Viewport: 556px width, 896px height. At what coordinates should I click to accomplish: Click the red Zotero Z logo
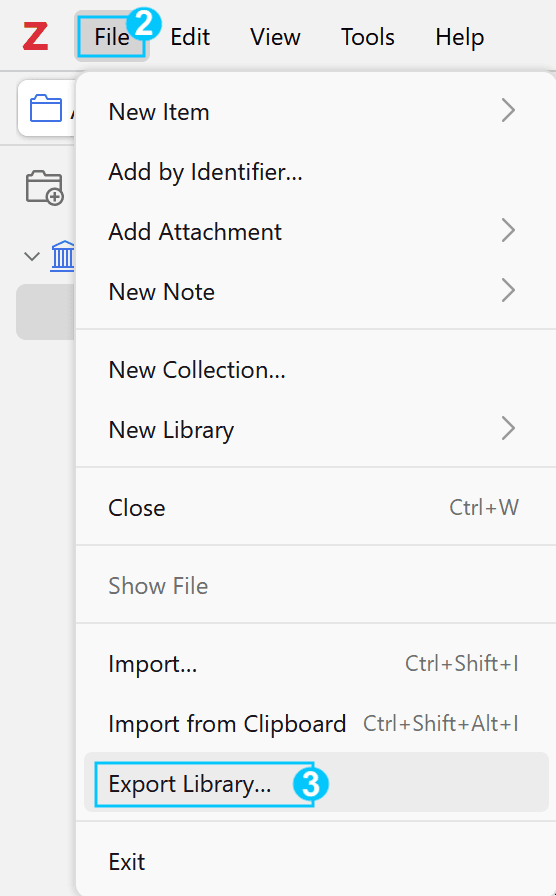35,37
